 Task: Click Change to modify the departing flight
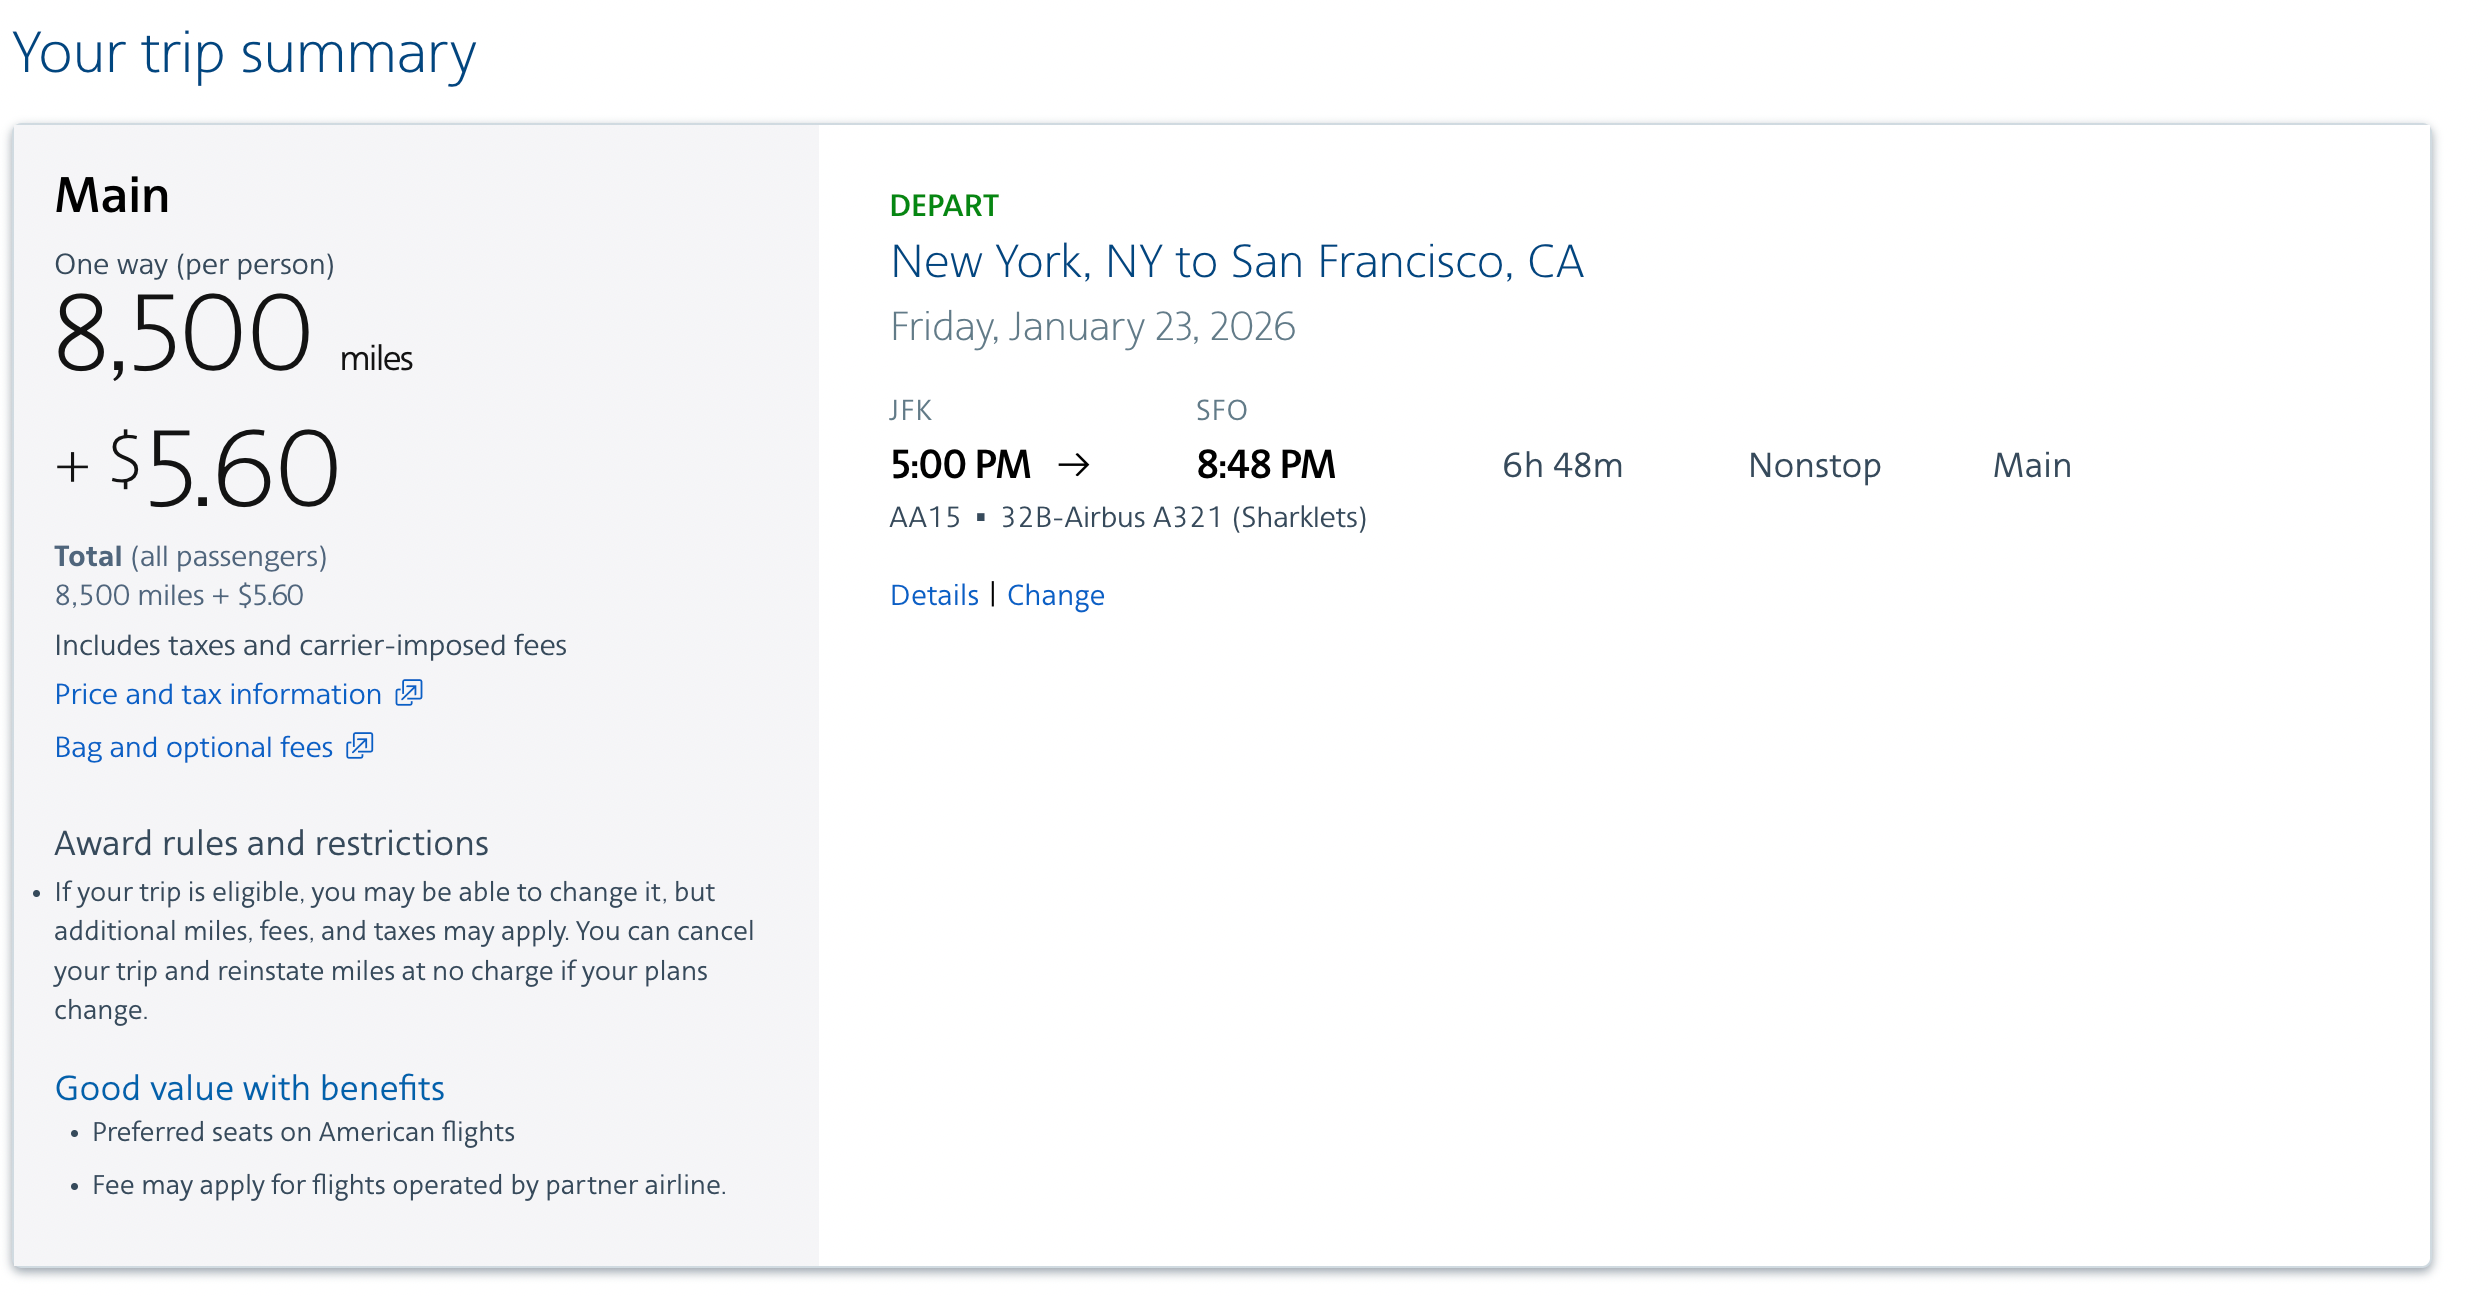coord(1055,594)
